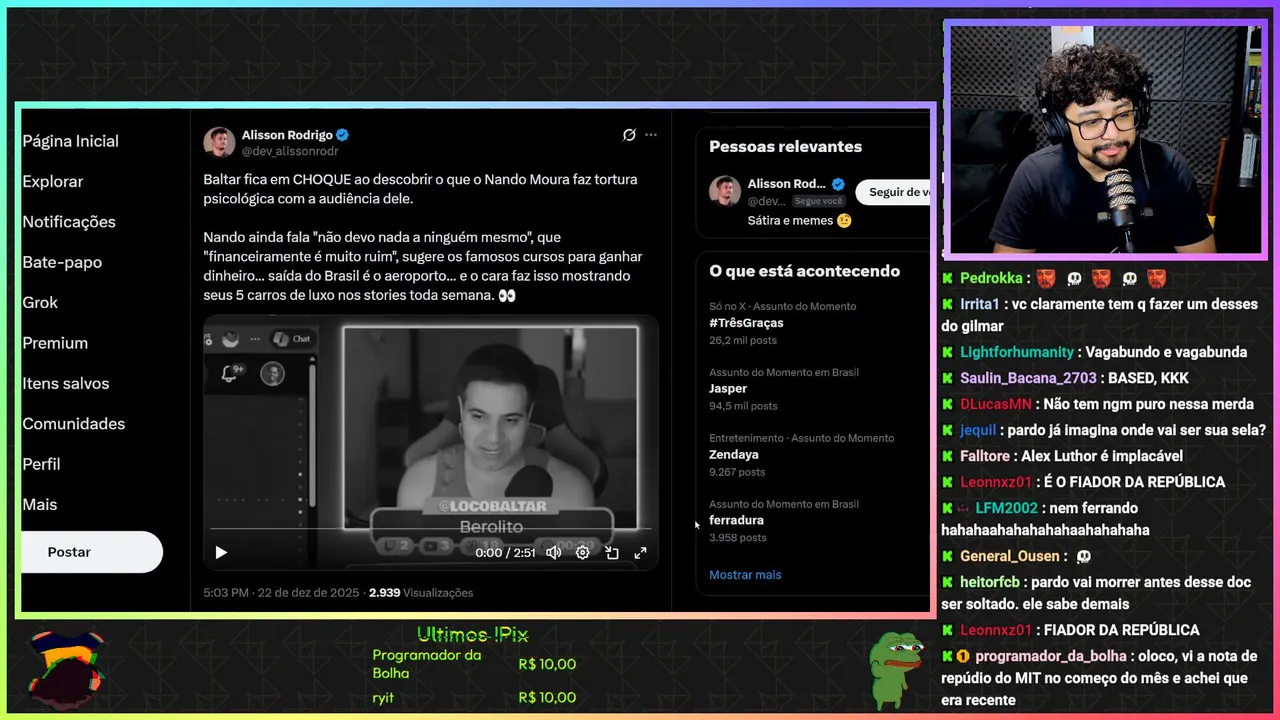Open Premium in sidebar
The width and height of the screenshot is (1280, 720).
(55, 343)
